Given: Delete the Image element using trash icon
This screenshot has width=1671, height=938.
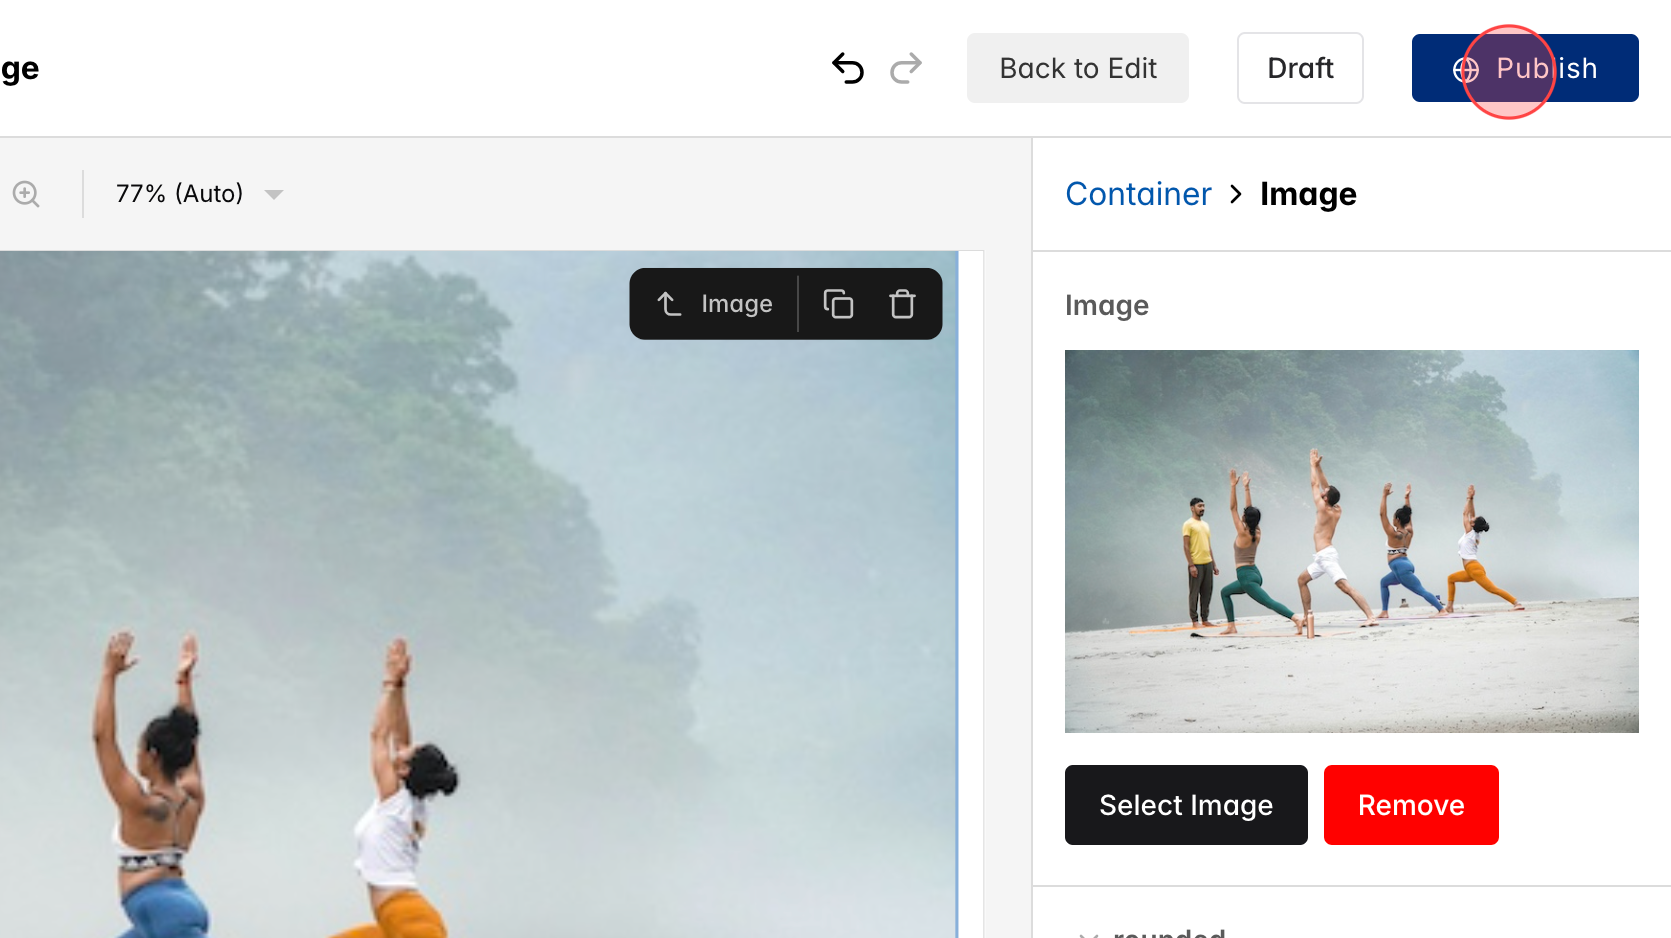Looking at the screenshot, I should [901, 303].
